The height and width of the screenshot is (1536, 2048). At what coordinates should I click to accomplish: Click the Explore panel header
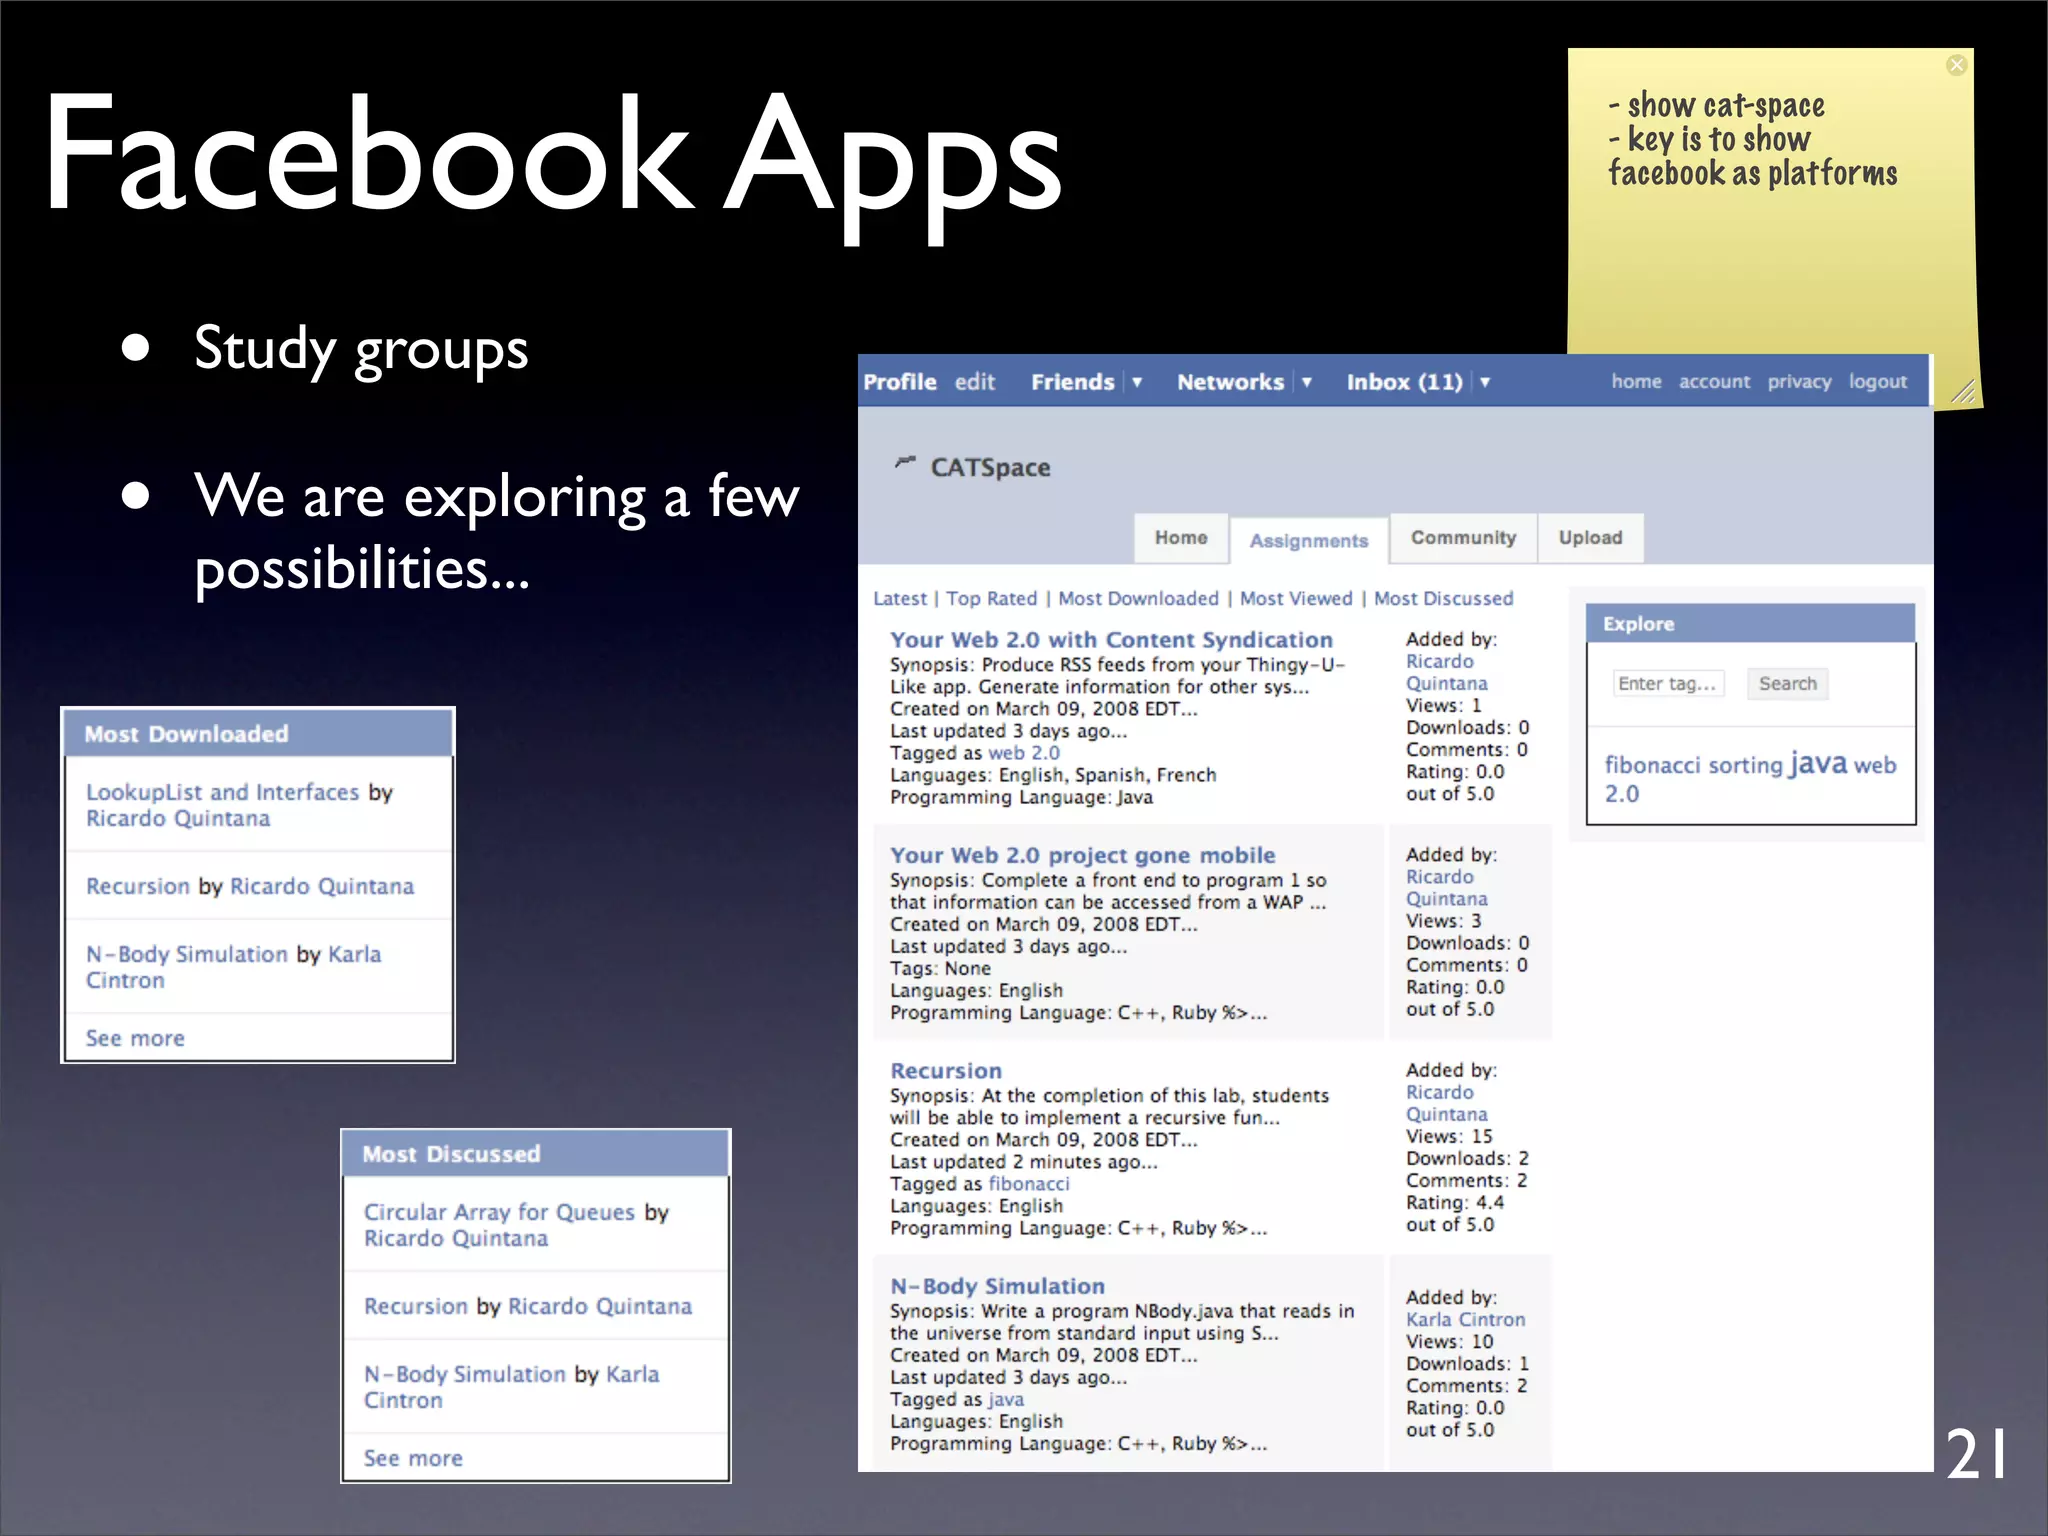(x=1750, y=624)
